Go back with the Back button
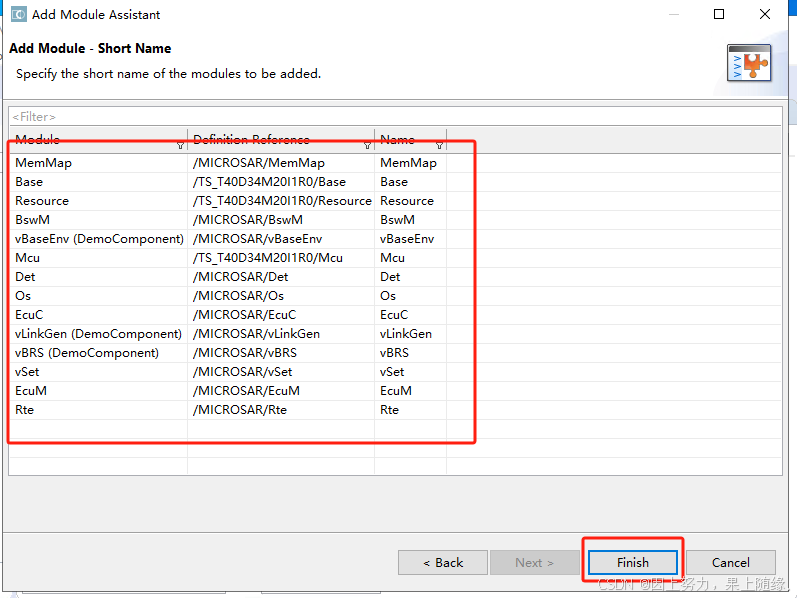Viewport: 797px width, 598px height. [x=443, y=562]
